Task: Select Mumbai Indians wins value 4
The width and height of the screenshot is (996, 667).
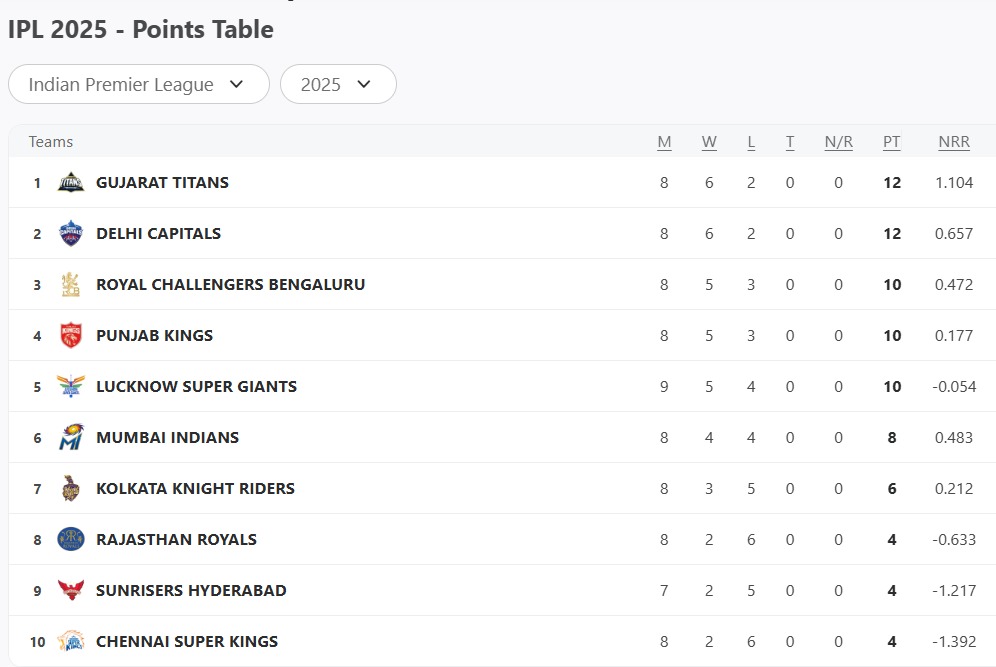Action: click(709, 437)
